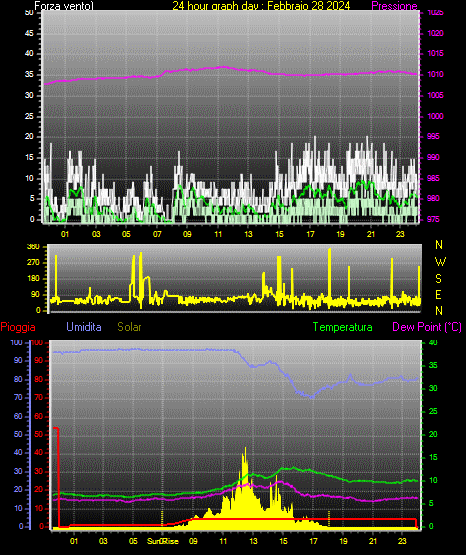Click the dashed sunset marker near 18

tap(329, 518)
